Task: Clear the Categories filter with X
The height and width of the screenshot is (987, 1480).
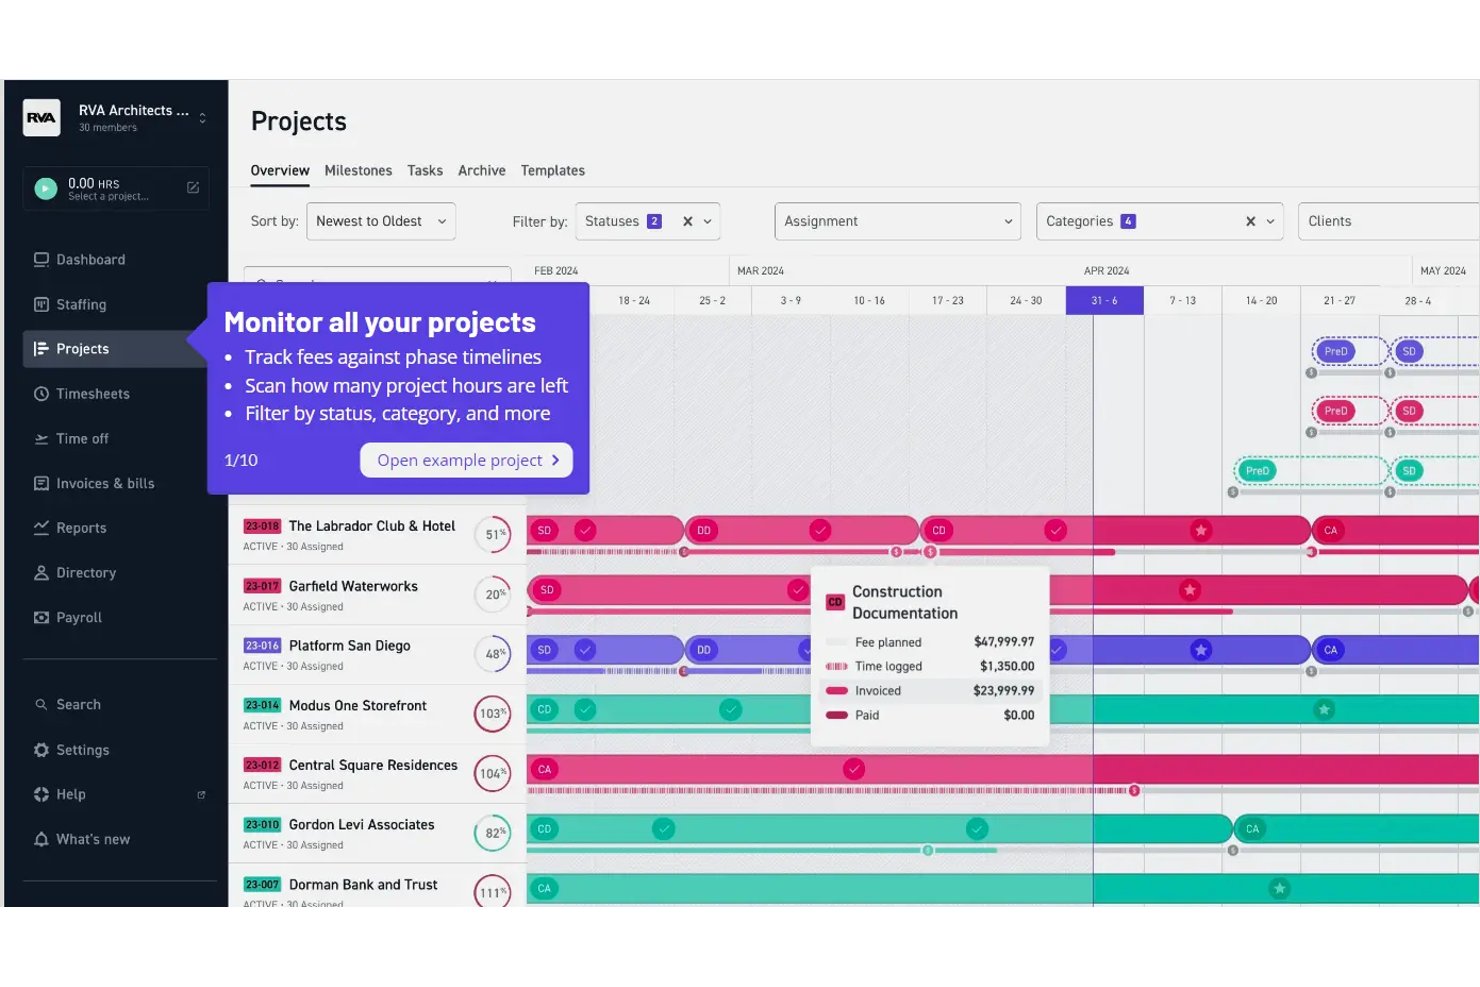Action: tap(1250, 222)
